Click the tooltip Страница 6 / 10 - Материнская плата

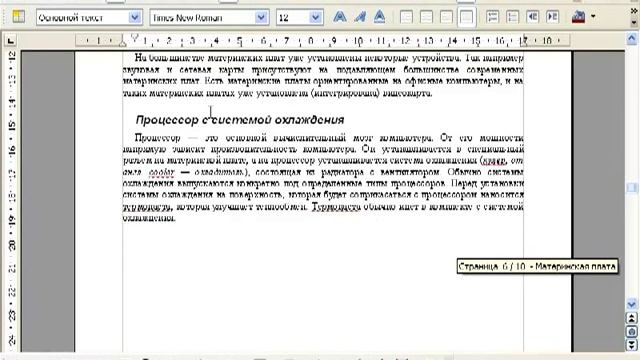click(537, 267)
